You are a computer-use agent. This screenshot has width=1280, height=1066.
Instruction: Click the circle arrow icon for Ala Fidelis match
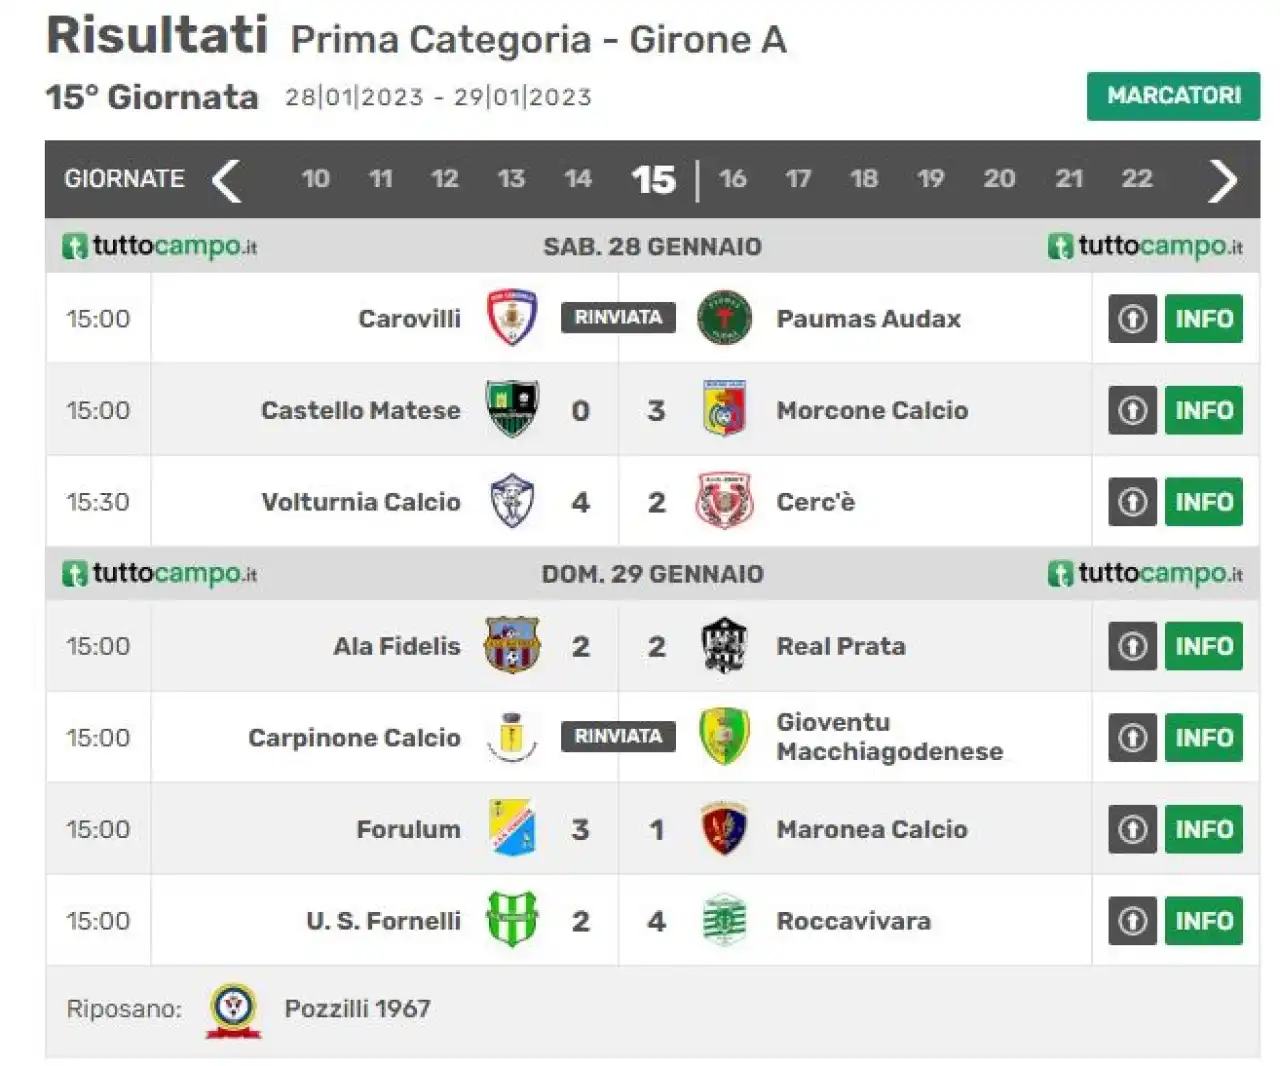click(1132, 646)
